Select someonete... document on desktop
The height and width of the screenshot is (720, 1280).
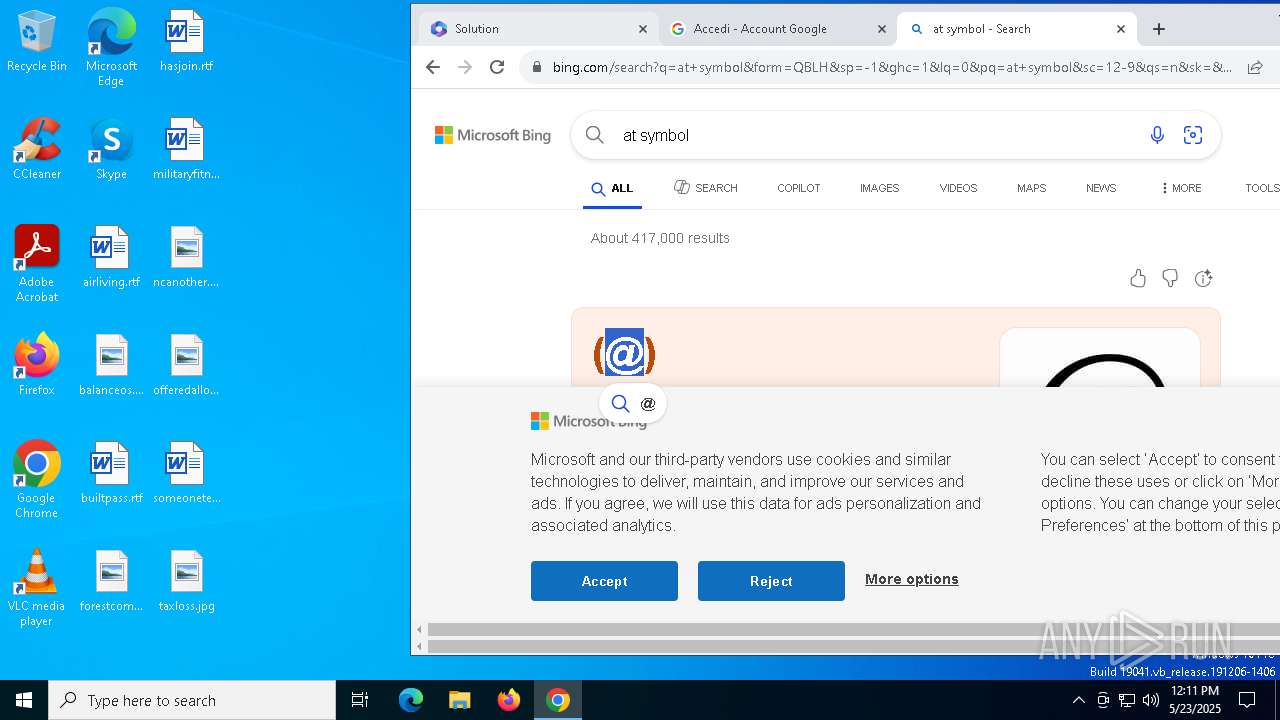pos(186,473)
